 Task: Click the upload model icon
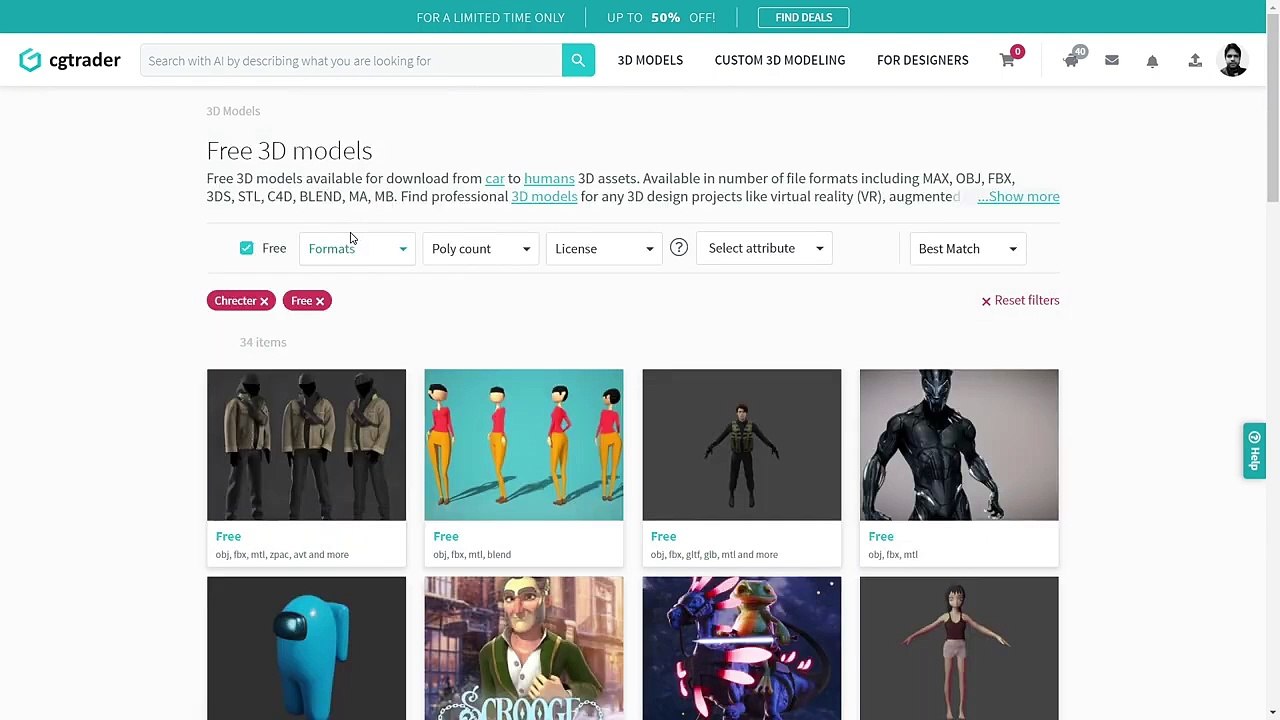(1195, 60)
